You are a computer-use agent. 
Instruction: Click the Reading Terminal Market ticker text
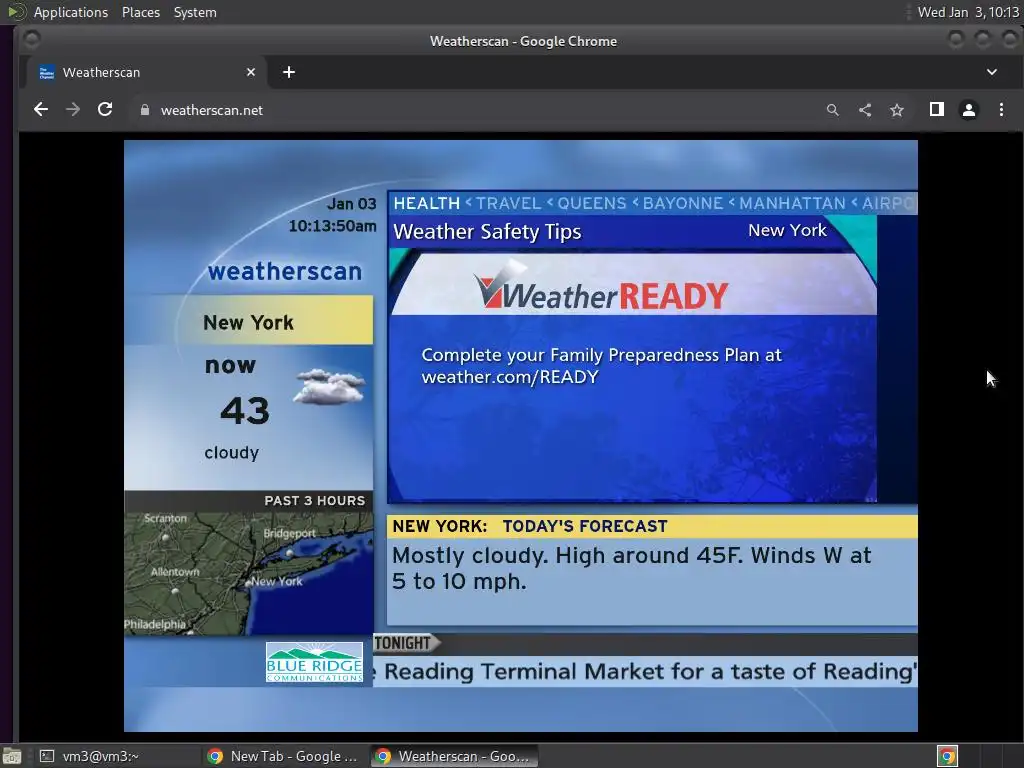tap(647, 672)
